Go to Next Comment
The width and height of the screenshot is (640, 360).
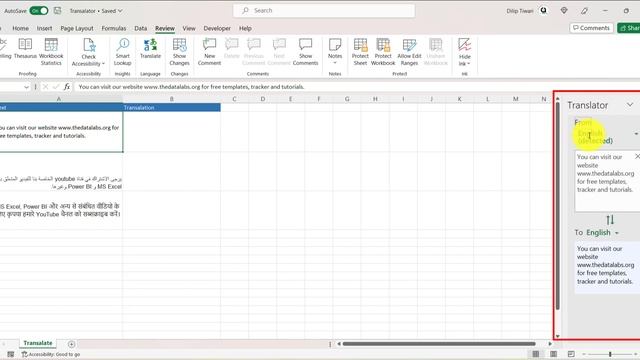(x=279, y=52)
